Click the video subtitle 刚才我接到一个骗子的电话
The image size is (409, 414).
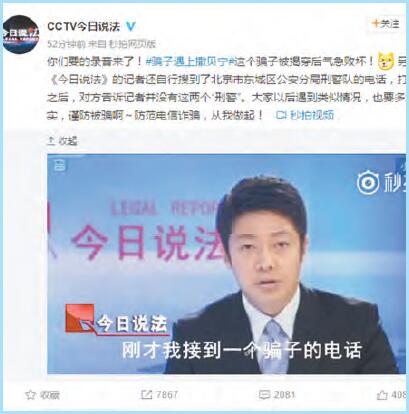tap(242, 350)
